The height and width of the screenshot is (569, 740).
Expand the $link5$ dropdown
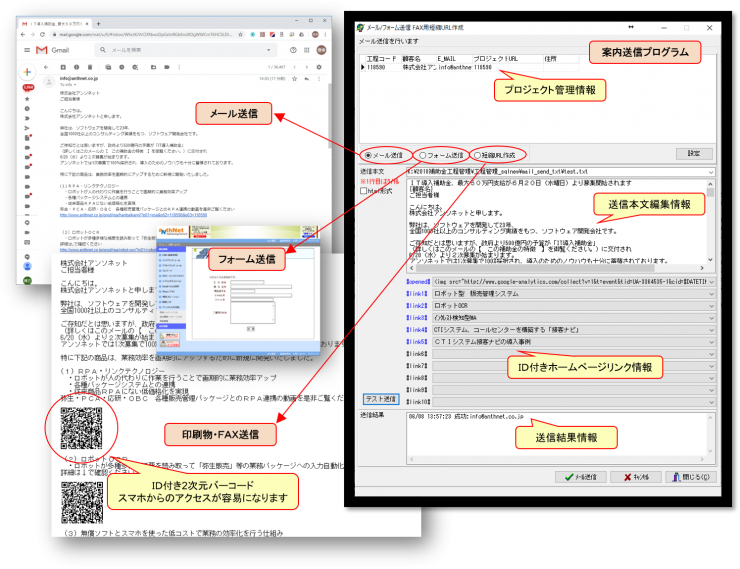point(711,342)
